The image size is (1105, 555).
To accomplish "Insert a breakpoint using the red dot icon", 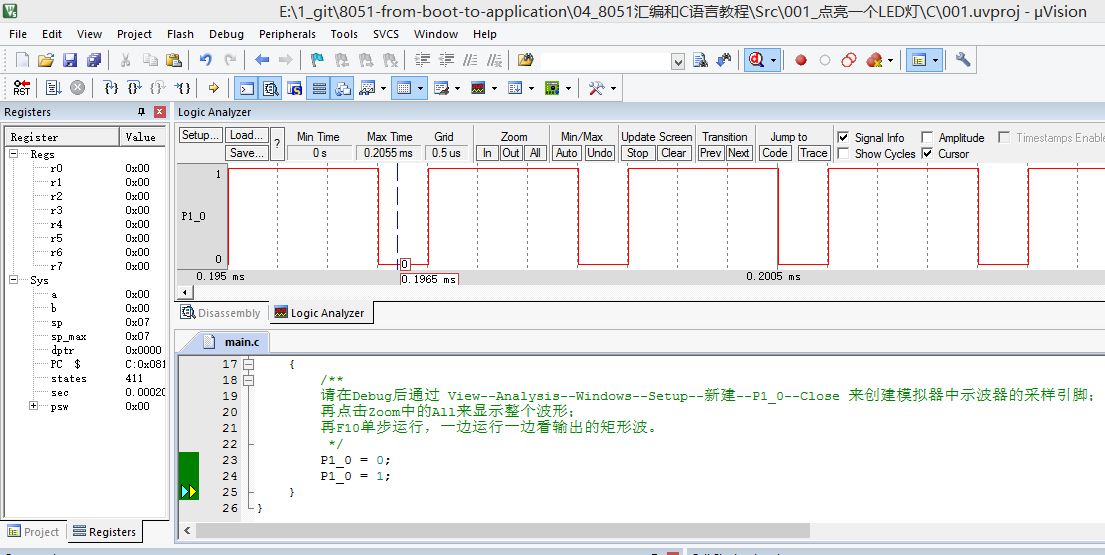I will pyautogui.click(x=801, y=61).
